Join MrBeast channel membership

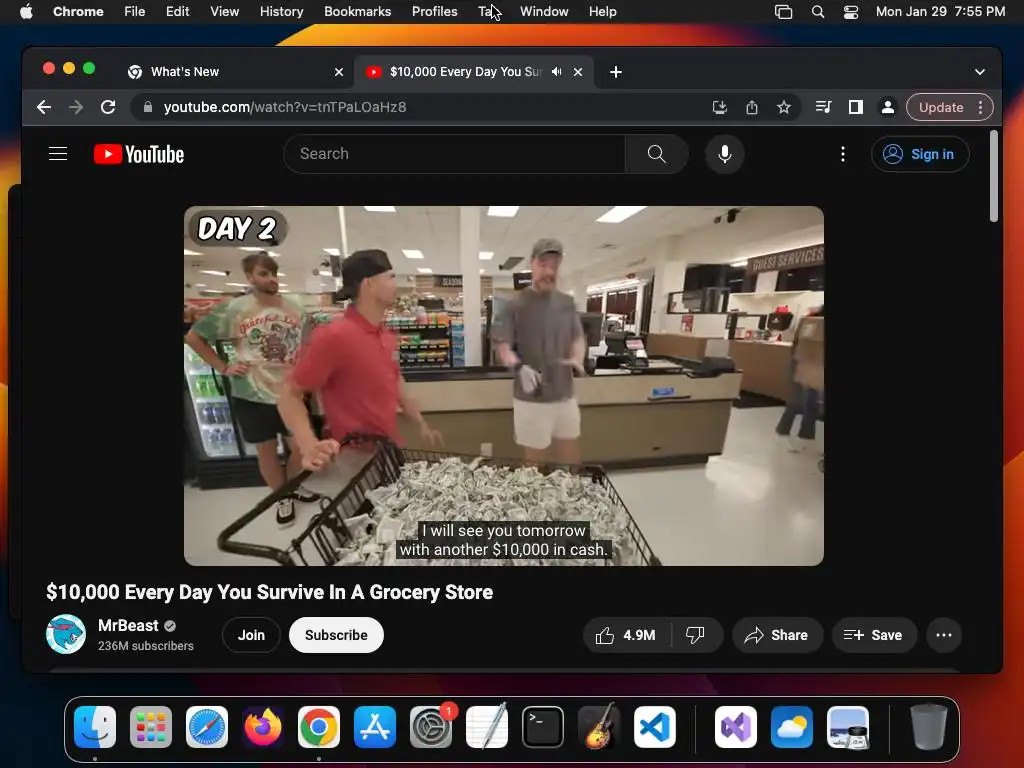click(x=251, y=635)
